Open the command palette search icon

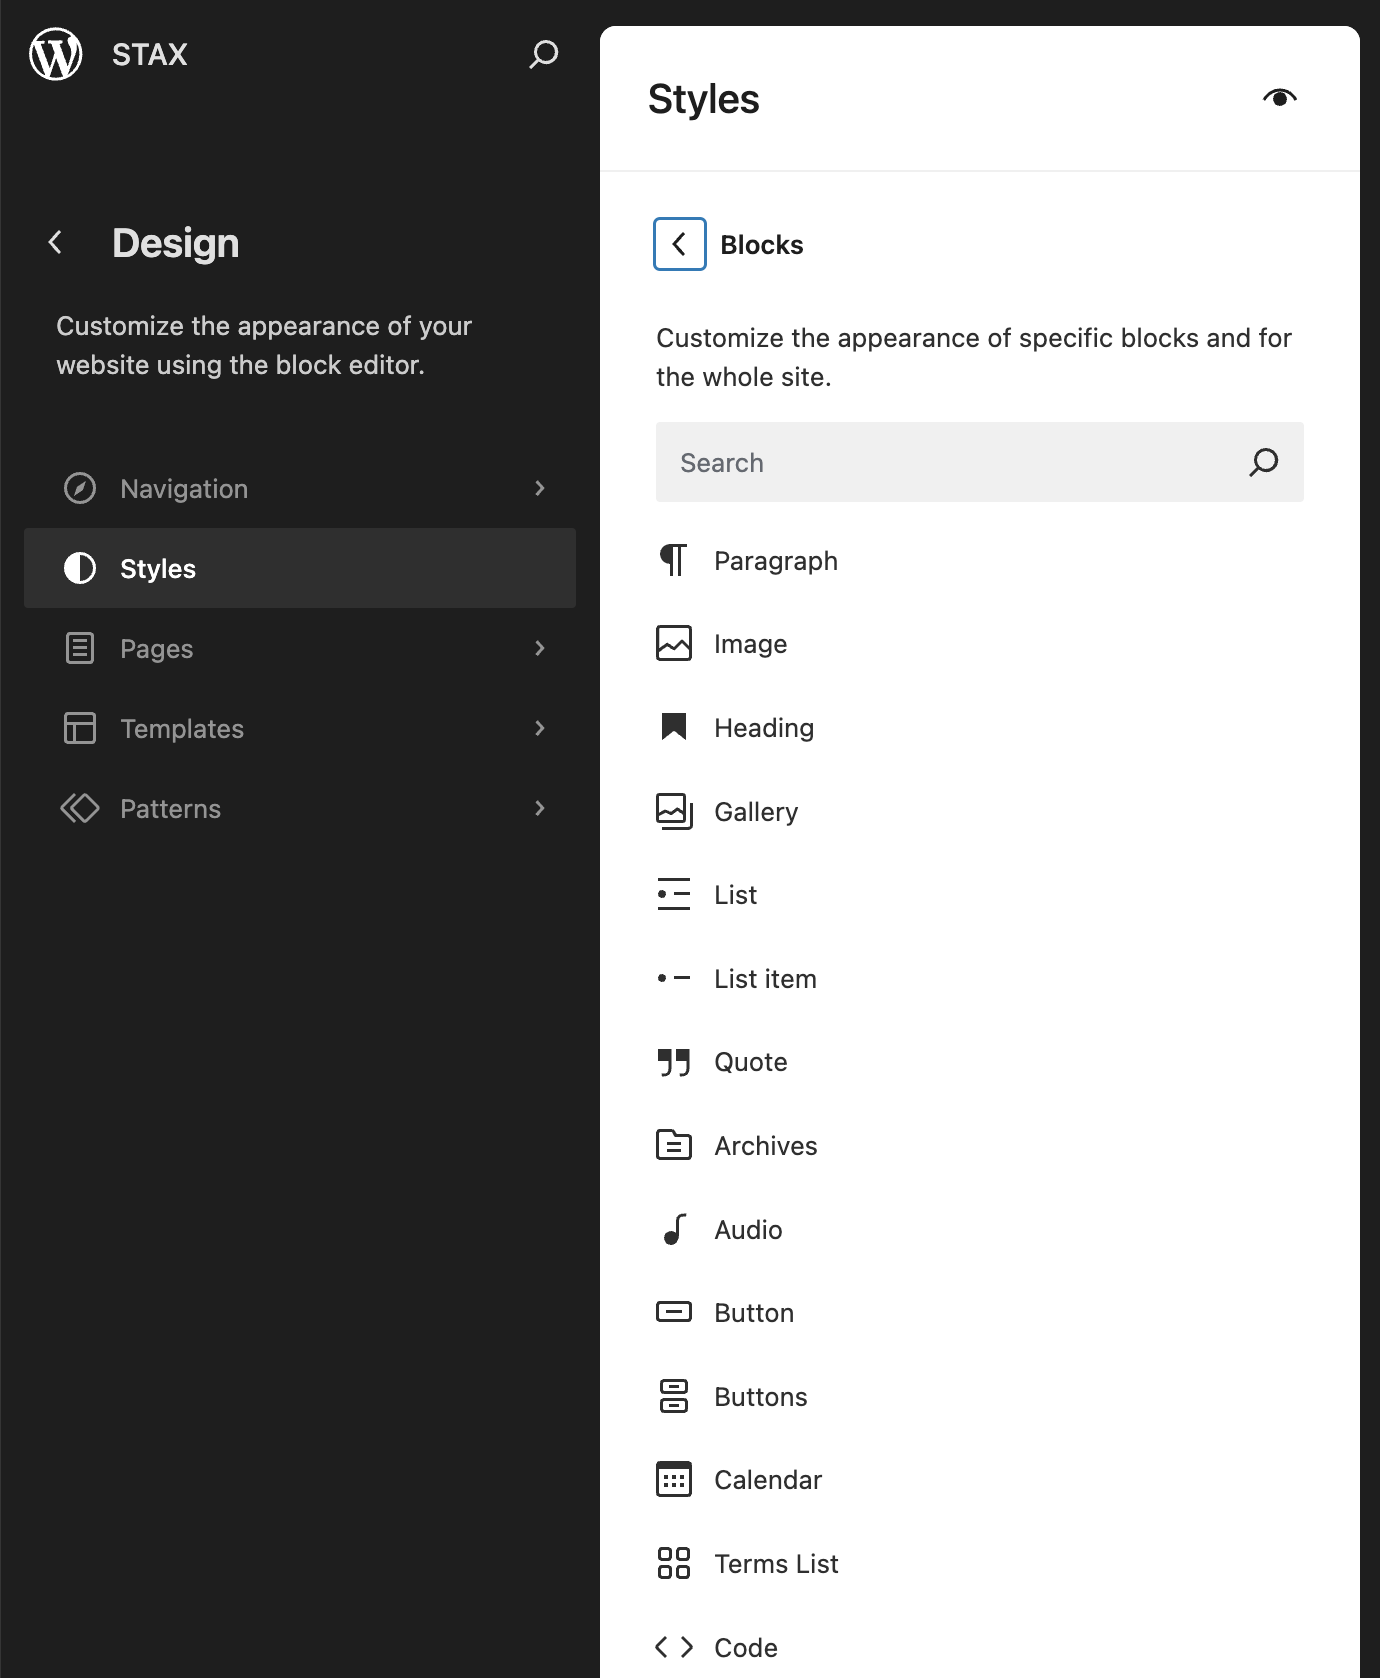[543, 54]
